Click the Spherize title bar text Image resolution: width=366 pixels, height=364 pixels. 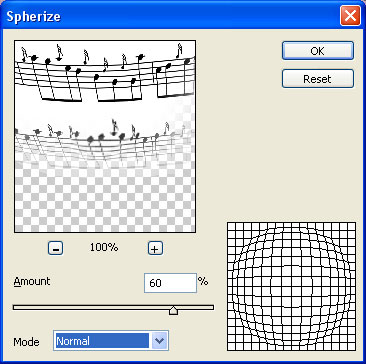point(33,16)
